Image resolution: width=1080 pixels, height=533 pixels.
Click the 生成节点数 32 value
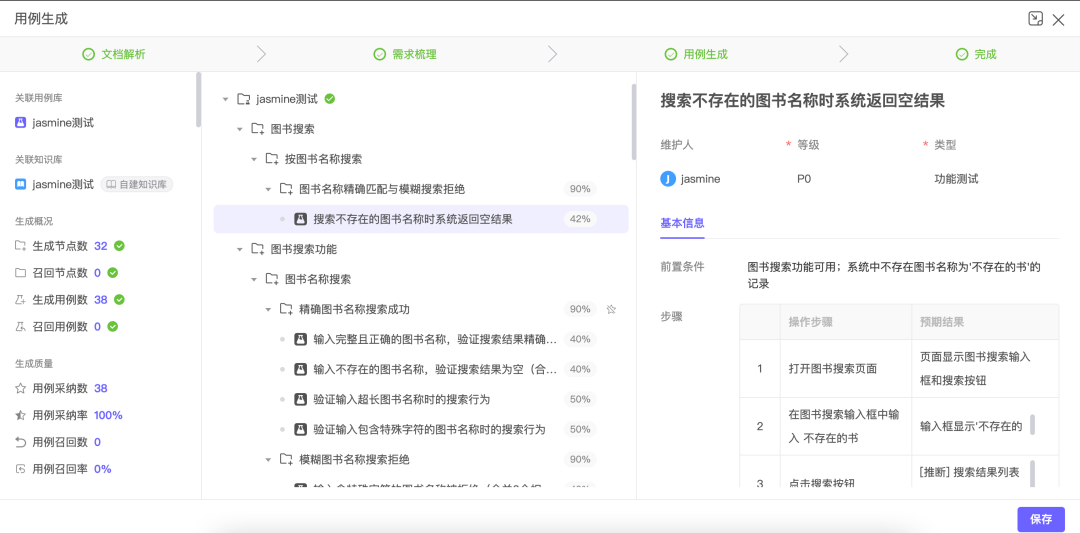pyautogui.click(x=101, y=246)
